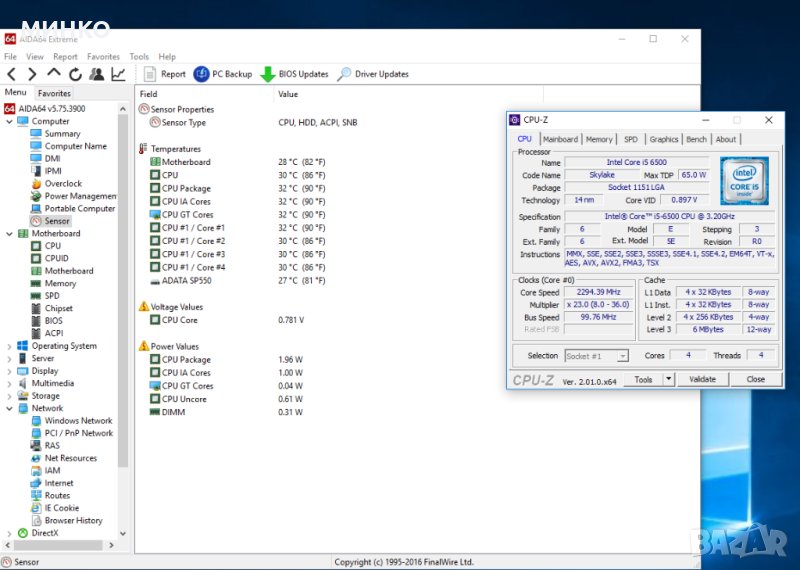Open Driver Updates from the toolbar
800x570 pixels.
tap(372, 74)
